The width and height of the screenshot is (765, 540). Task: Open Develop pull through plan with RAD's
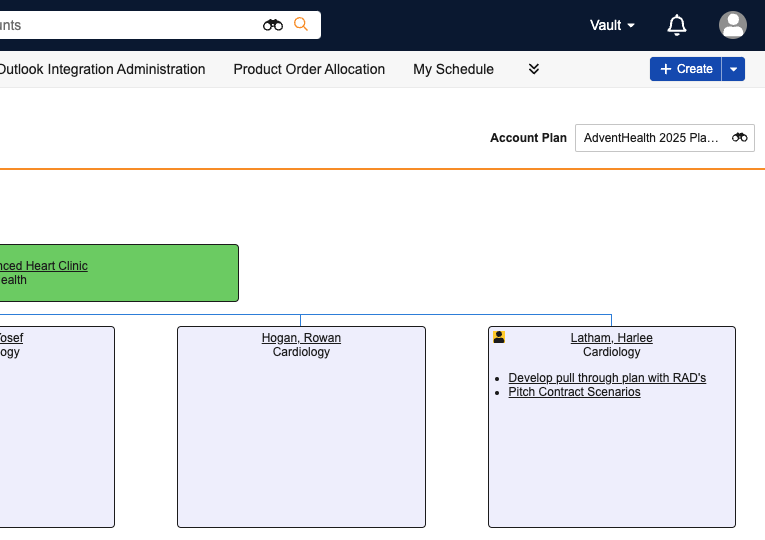(607, 378)
